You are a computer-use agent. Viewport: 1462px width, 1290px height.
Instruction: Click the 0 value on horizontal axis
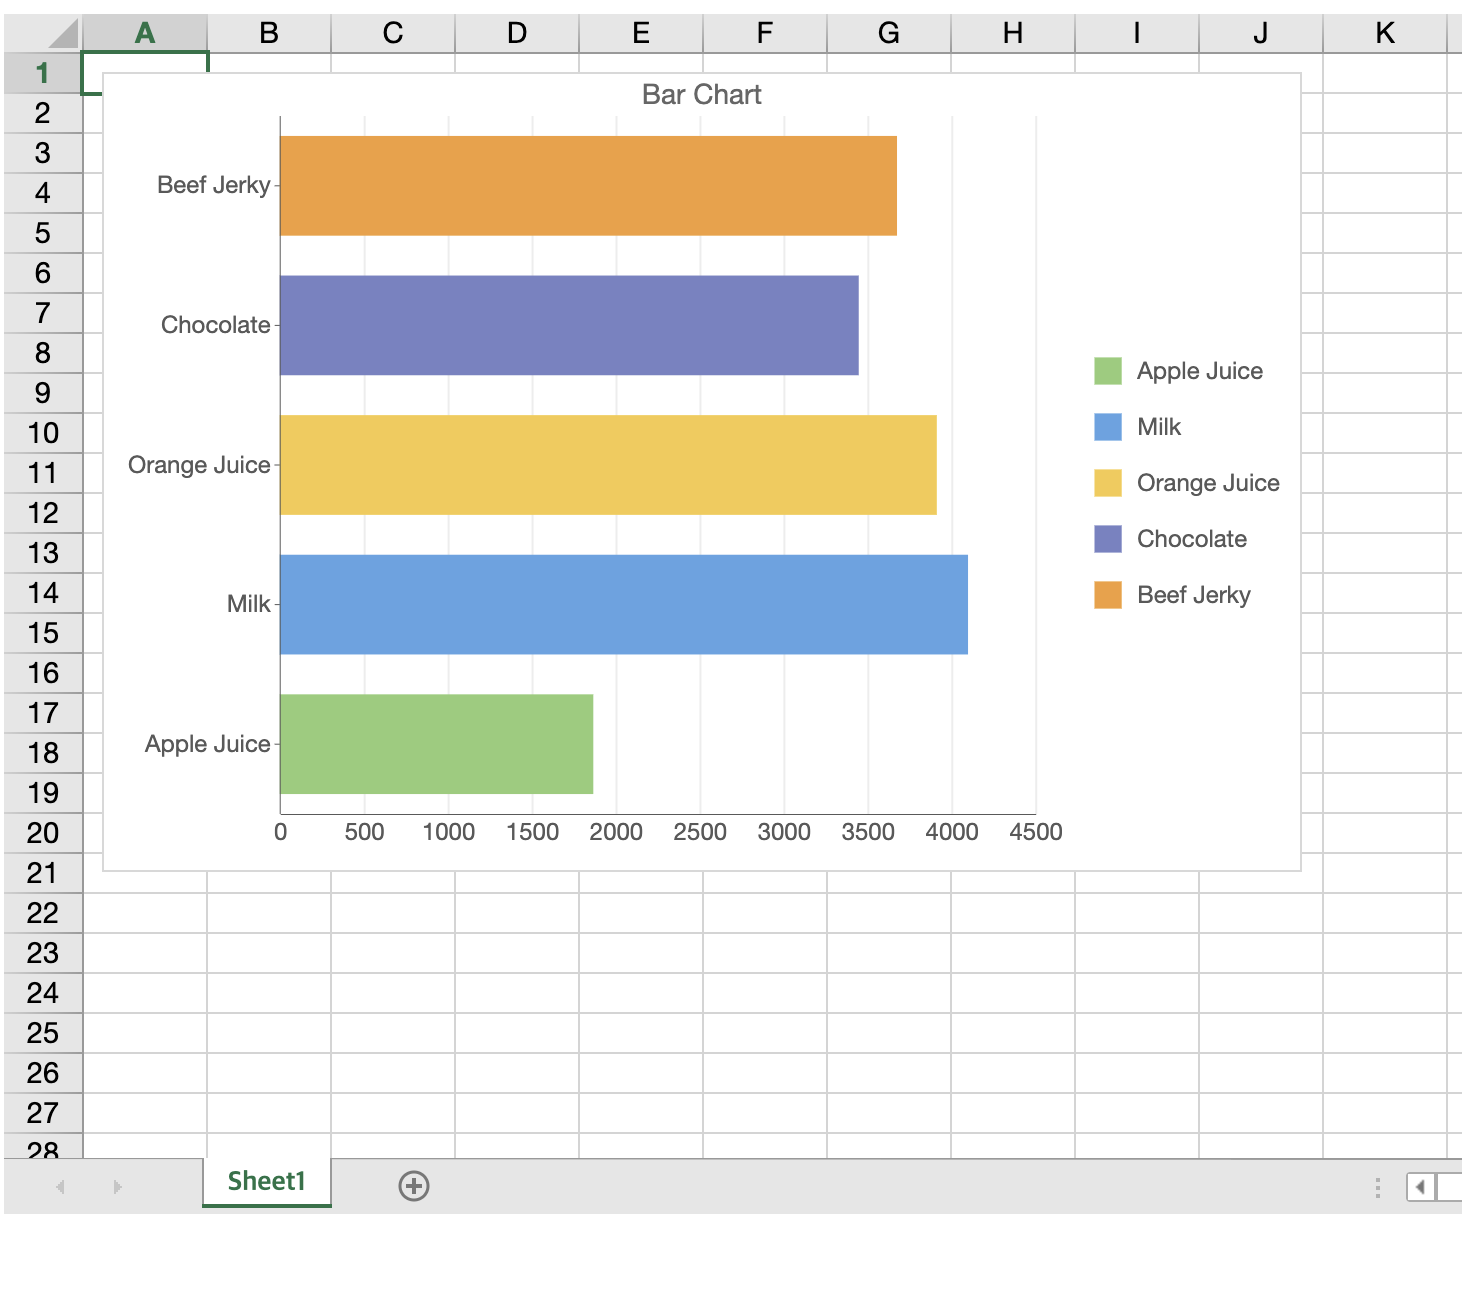tap(281, 832)
